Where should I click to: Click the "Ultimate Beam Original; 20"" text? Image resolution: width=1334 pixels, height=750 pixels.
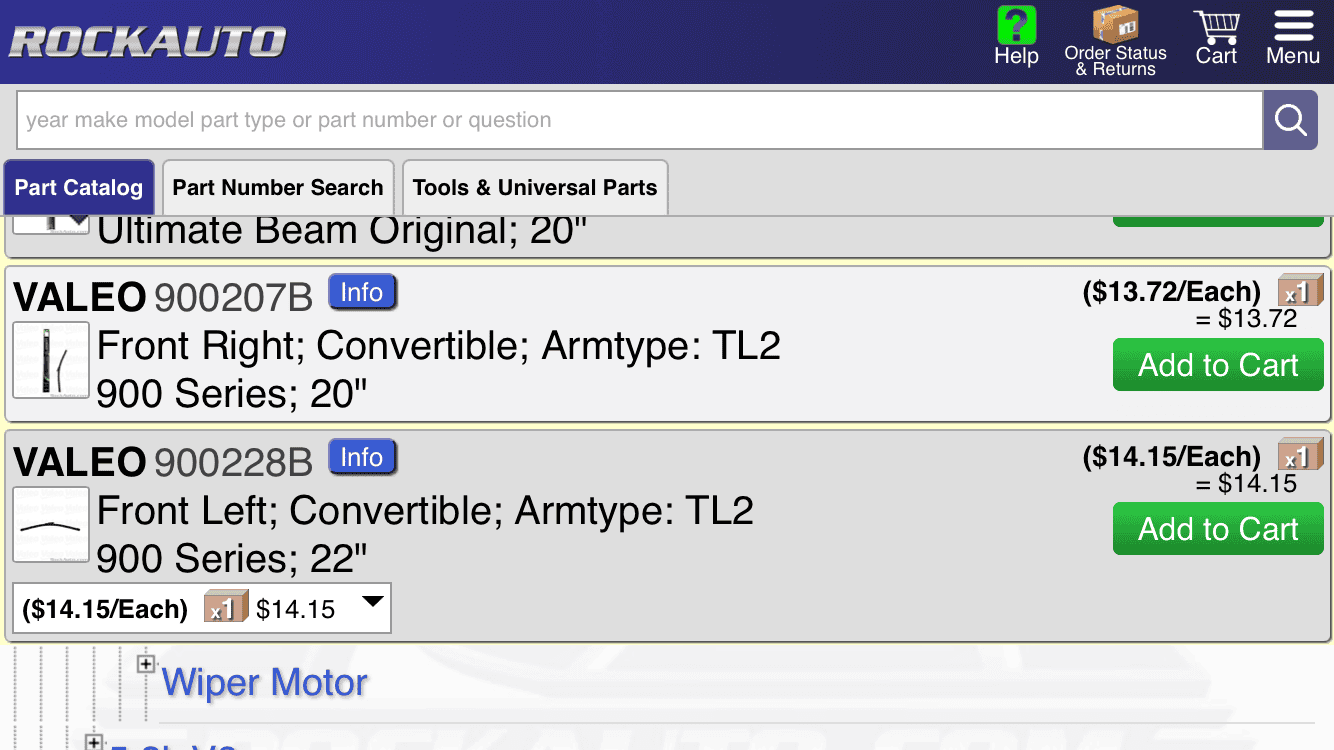point(342,231)
